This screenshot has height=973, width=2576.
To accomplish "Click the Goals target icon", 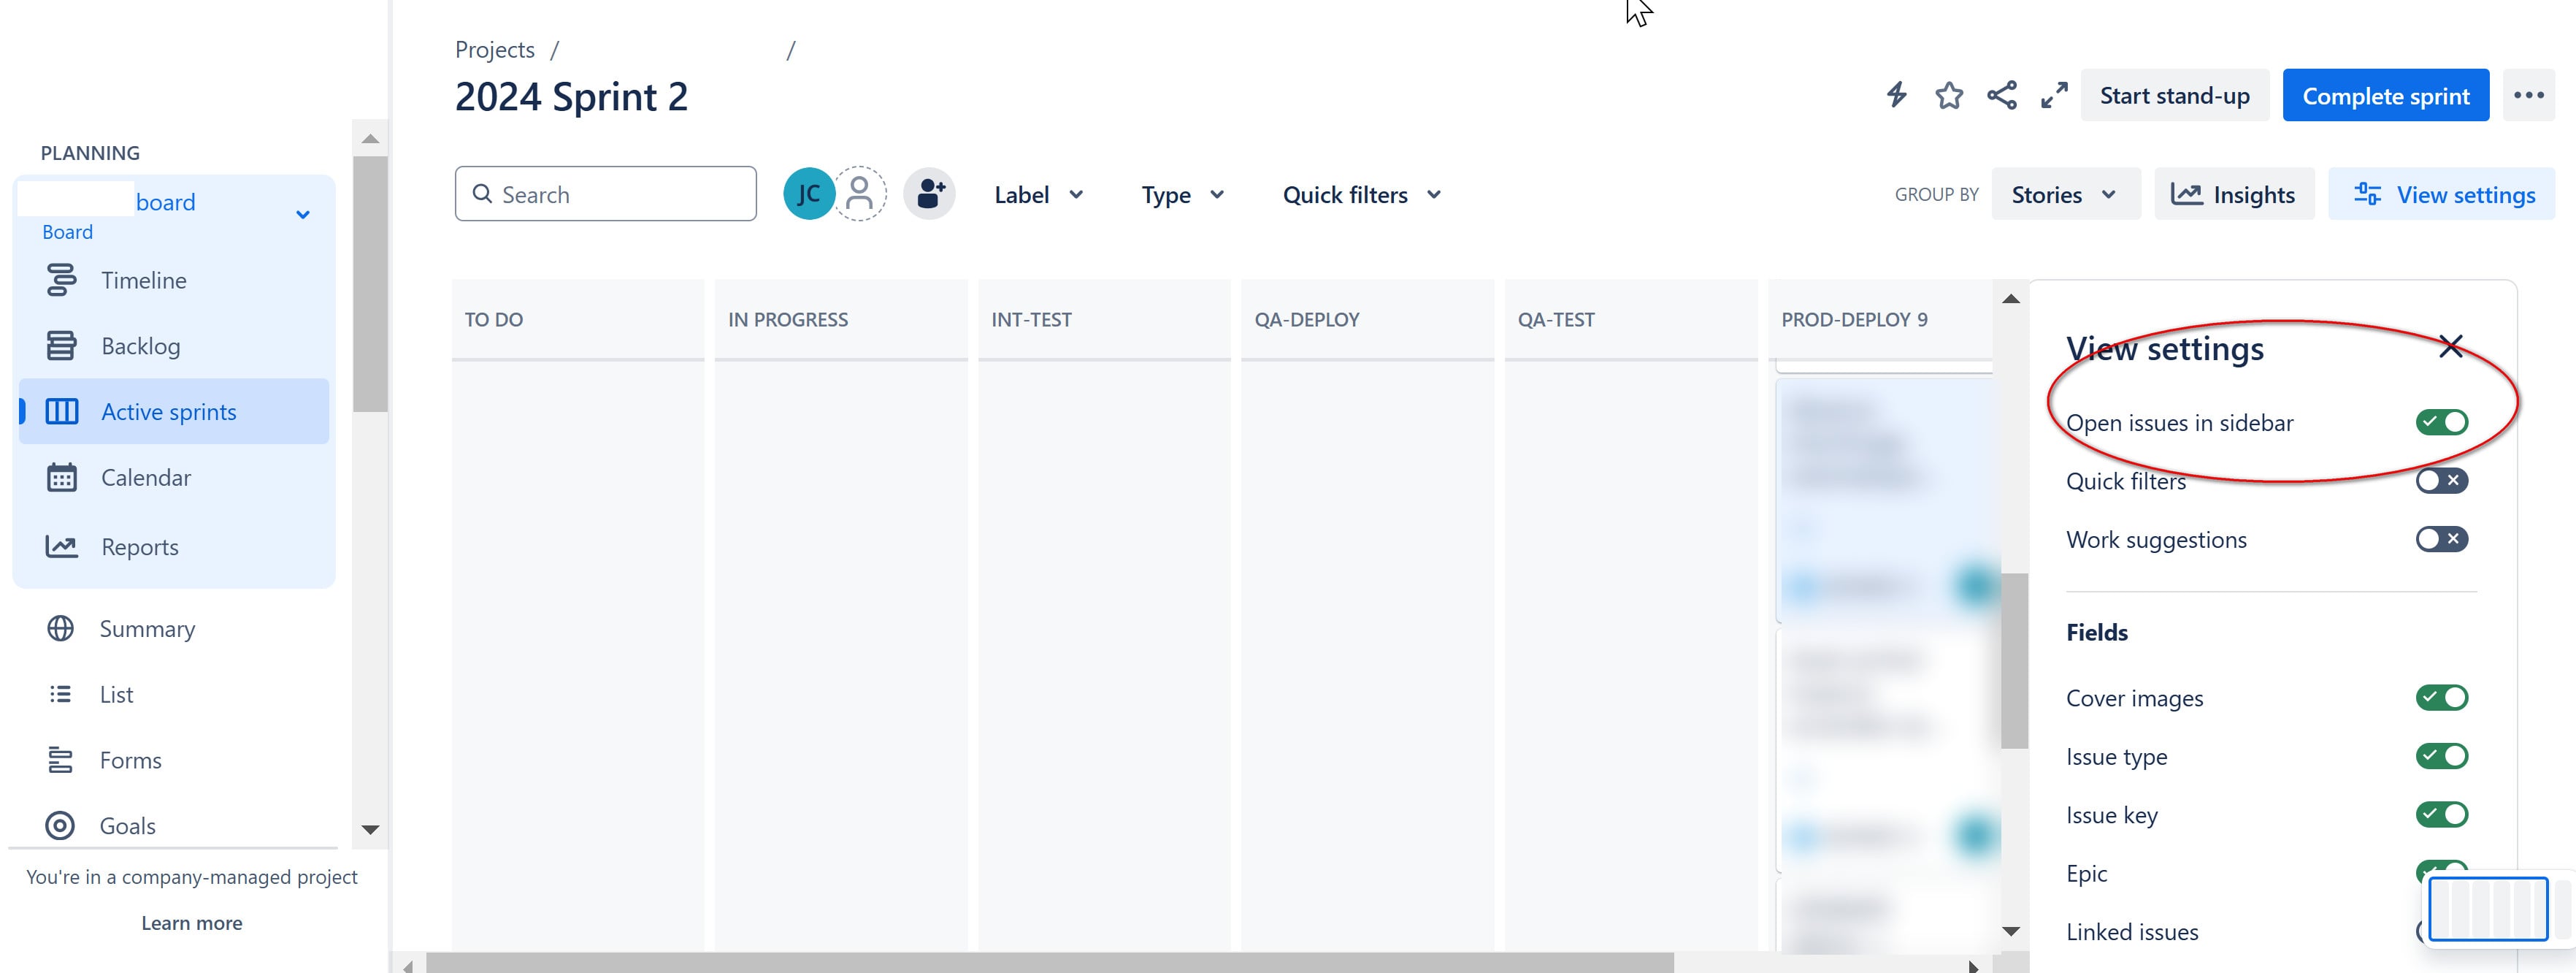I will pyautogui.click(x=60, y=826).
